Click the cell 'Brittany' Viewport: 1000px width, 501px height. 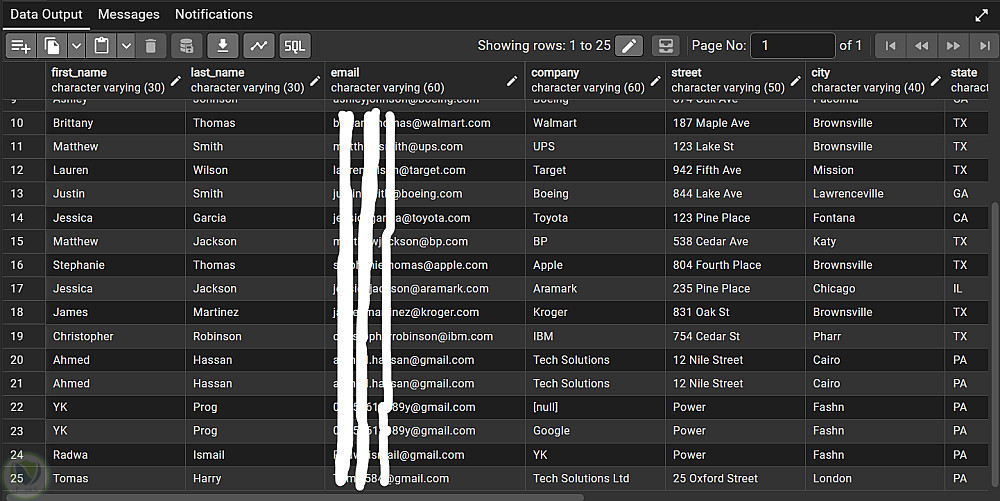coord(115,123)
